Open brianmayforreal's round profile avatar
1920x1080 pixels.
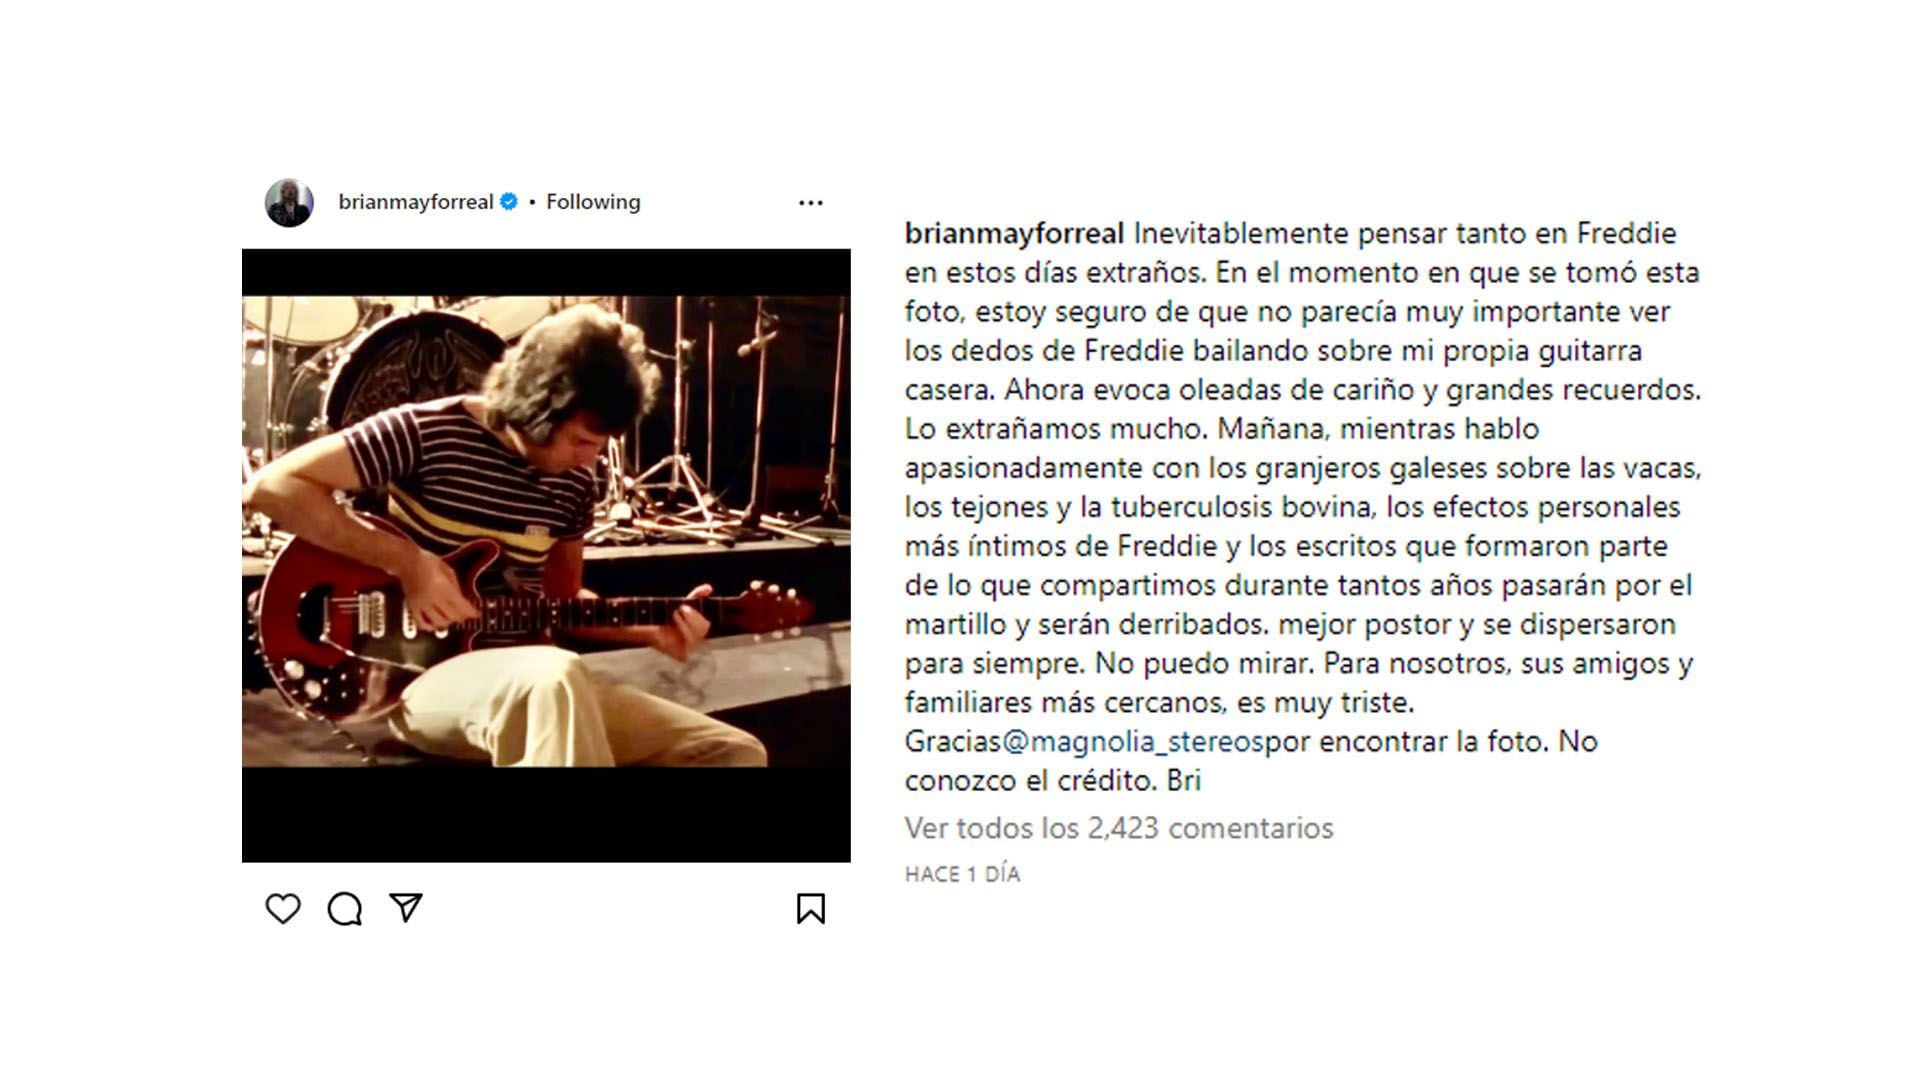point(289,203)
